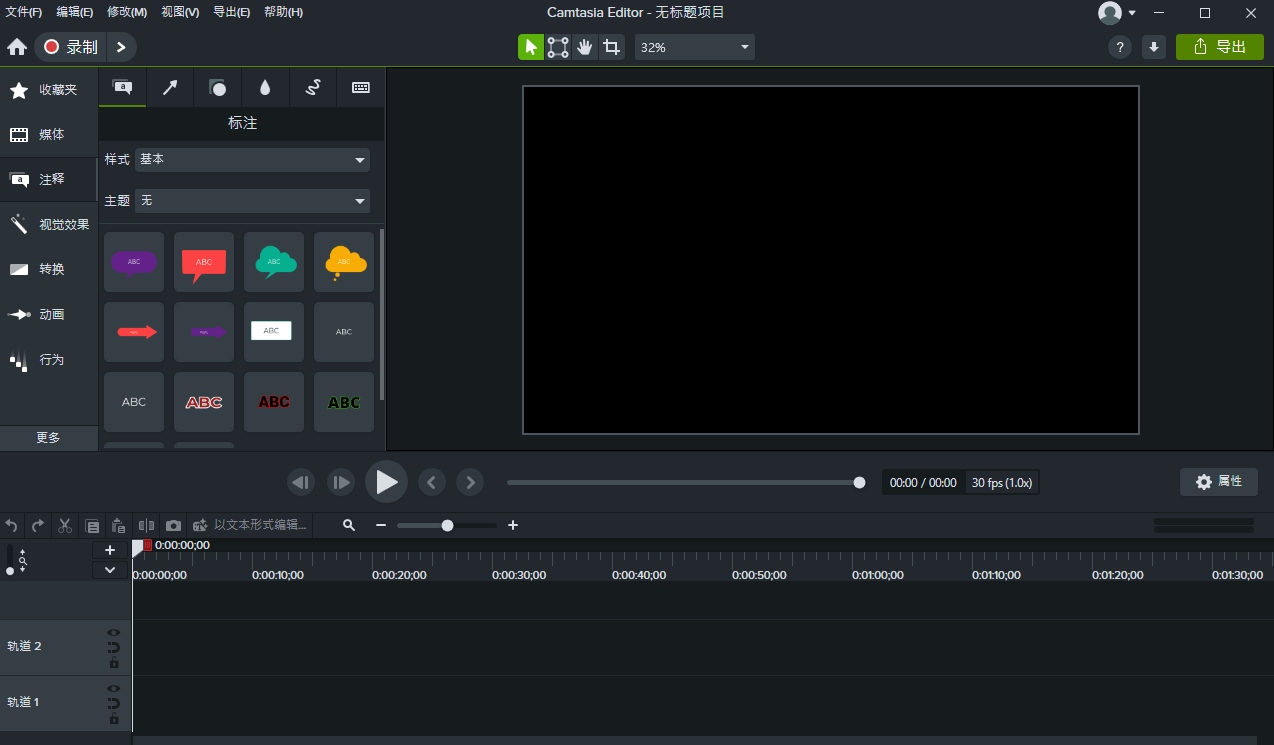Open the arrows and lines annotation tab
Image resolution: width=1274 pixels, height=745 pixels.
170,88
